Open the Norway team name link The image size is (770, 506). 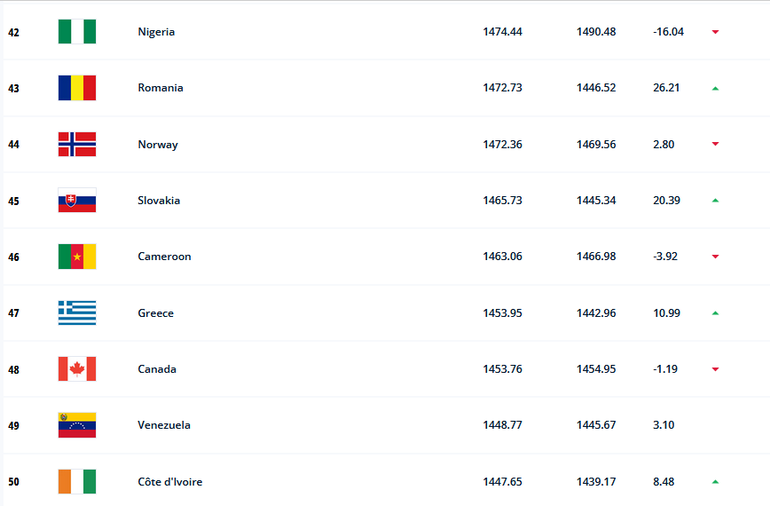[x=158, y=144]
